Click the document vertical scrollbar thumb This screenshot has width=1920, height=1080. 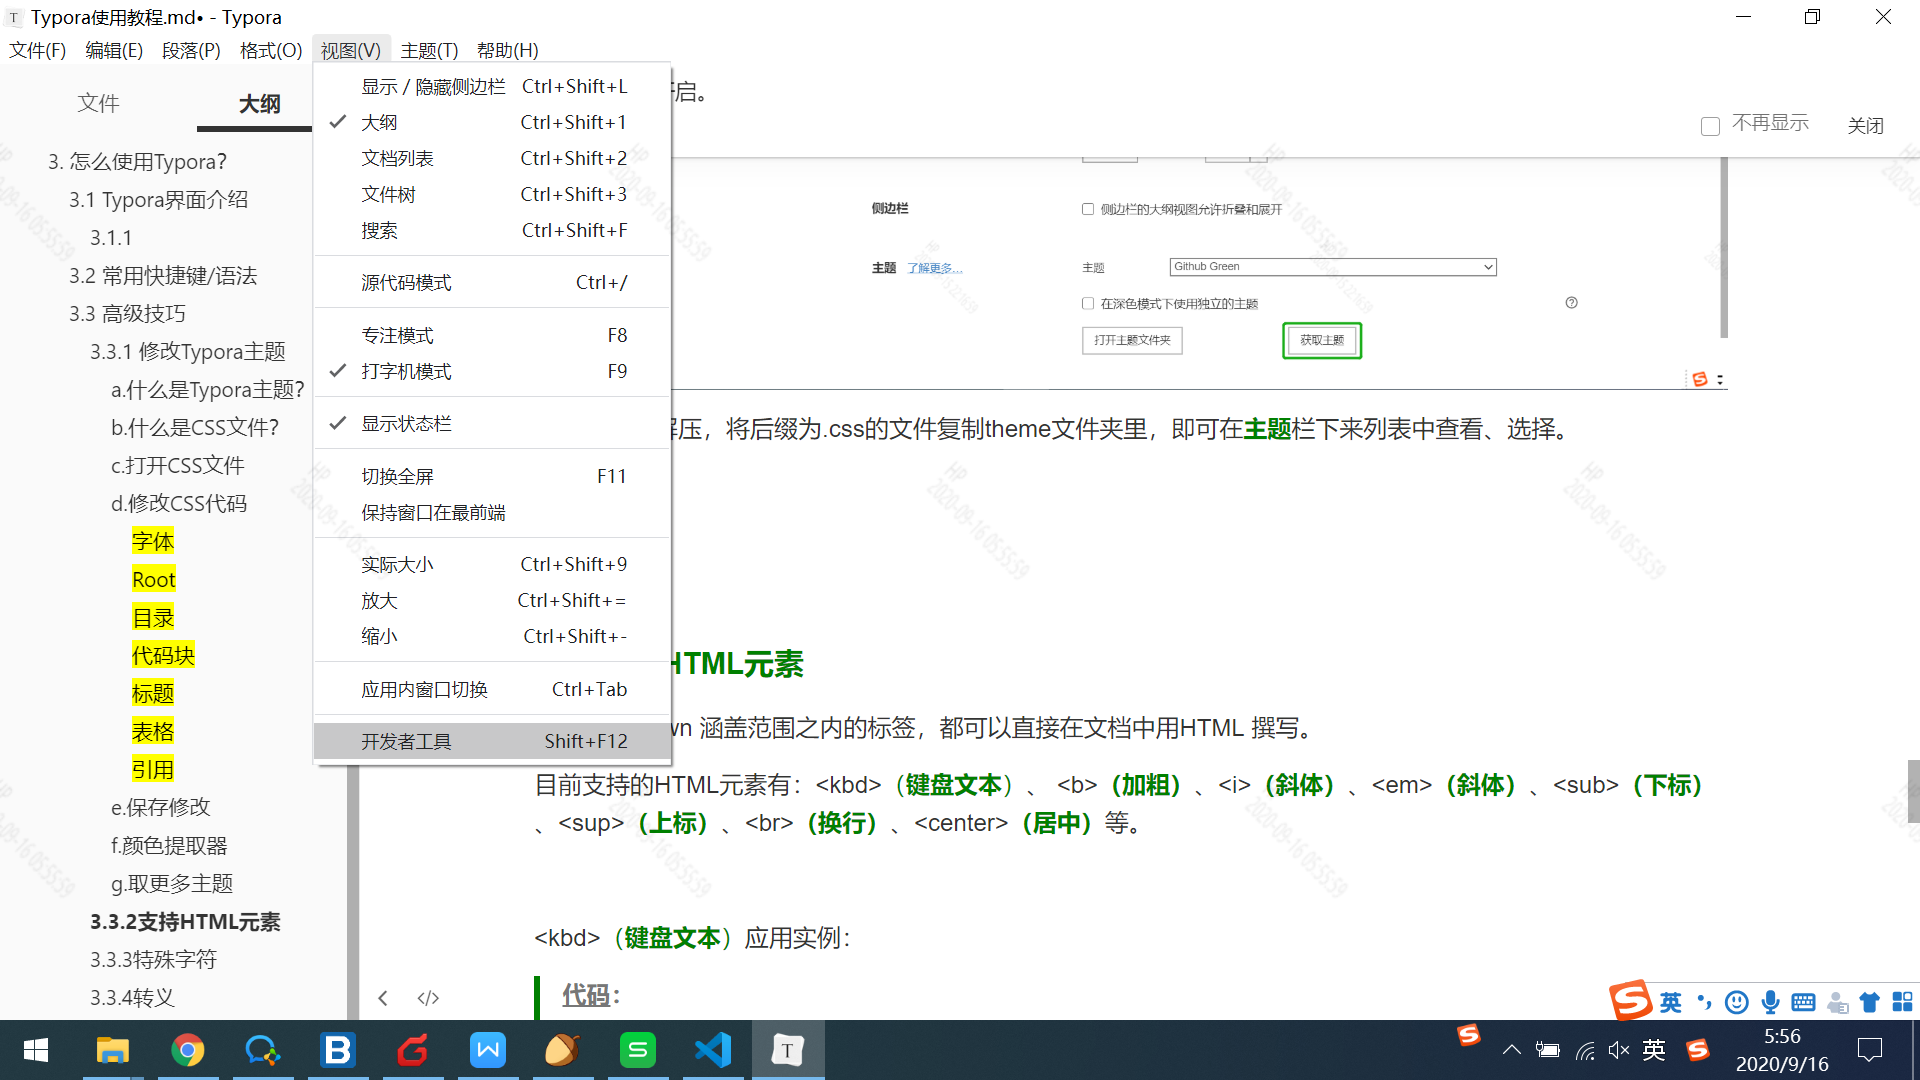(1913, 790)
